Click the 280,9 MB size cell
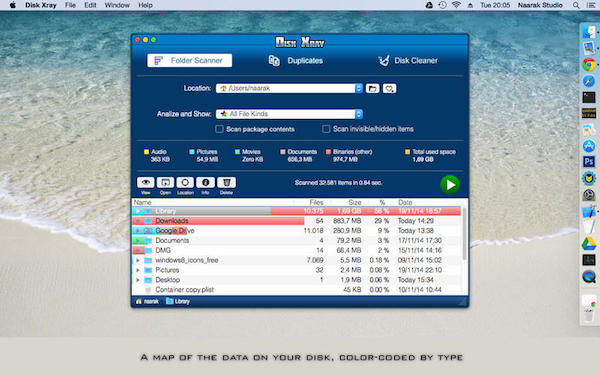600x375 pixels. pos(347,231)
